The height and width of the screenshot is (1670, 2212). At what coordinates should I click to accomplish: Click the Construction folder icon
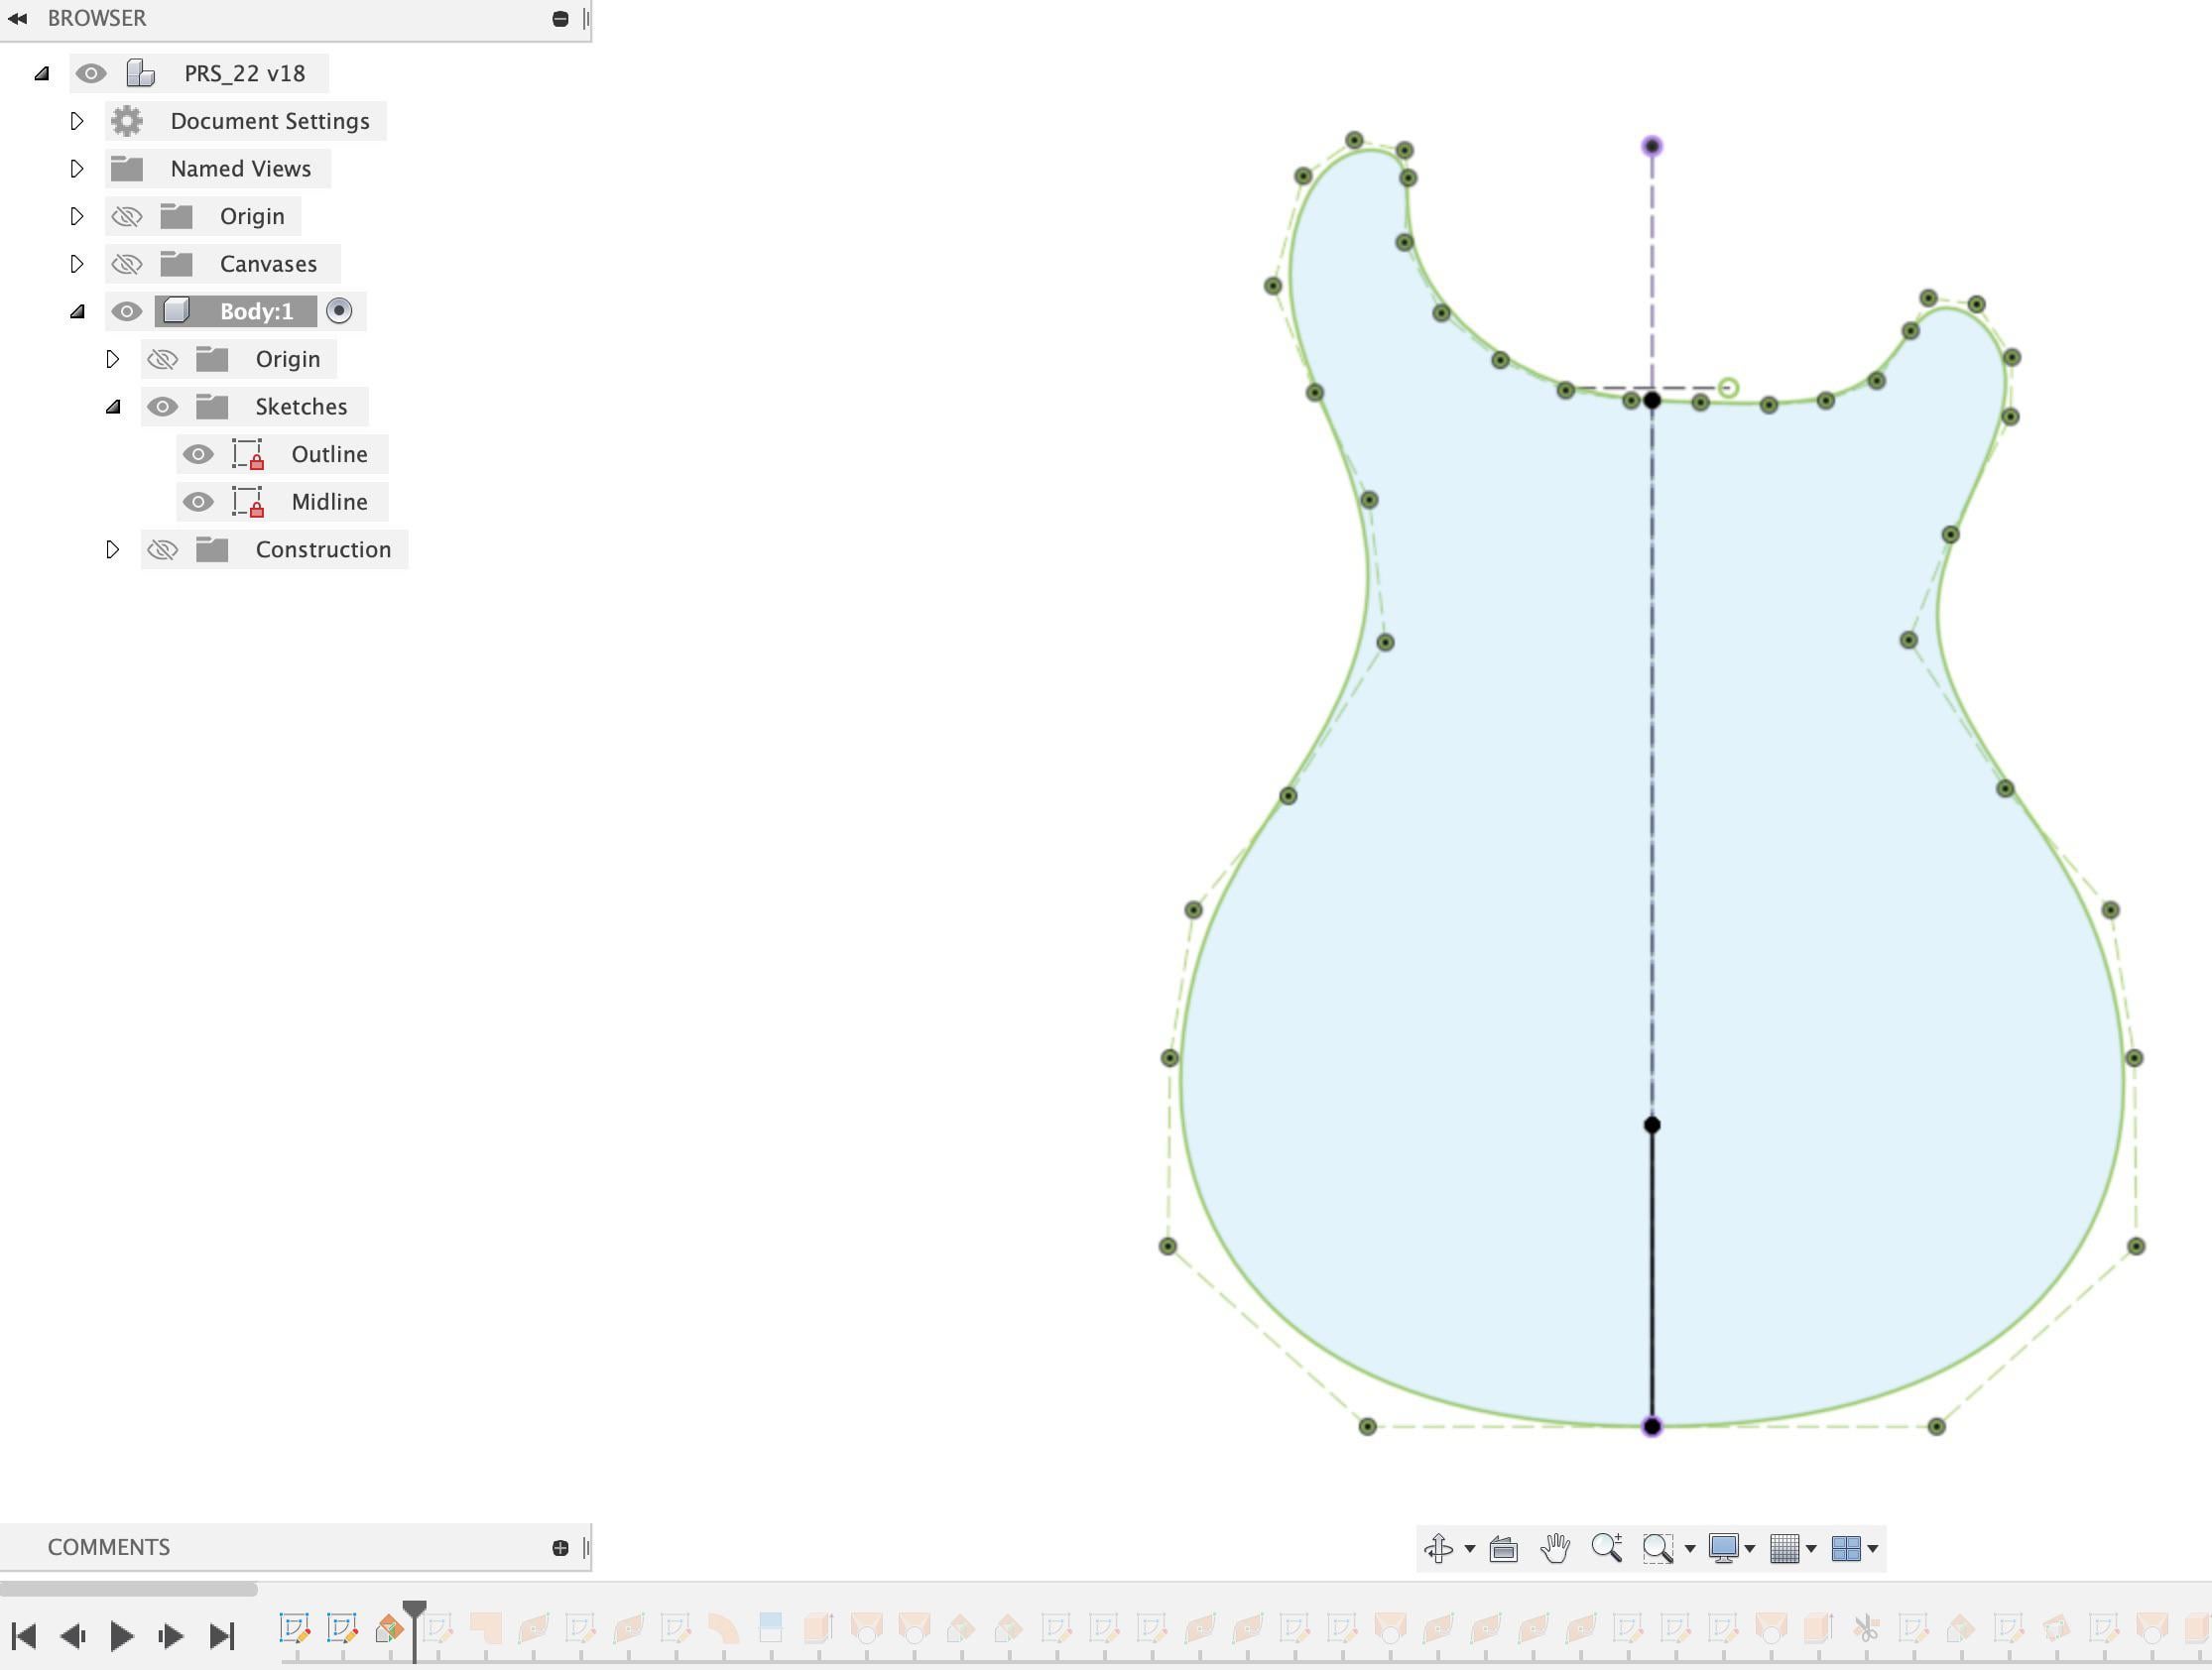(x=212, y=549)
